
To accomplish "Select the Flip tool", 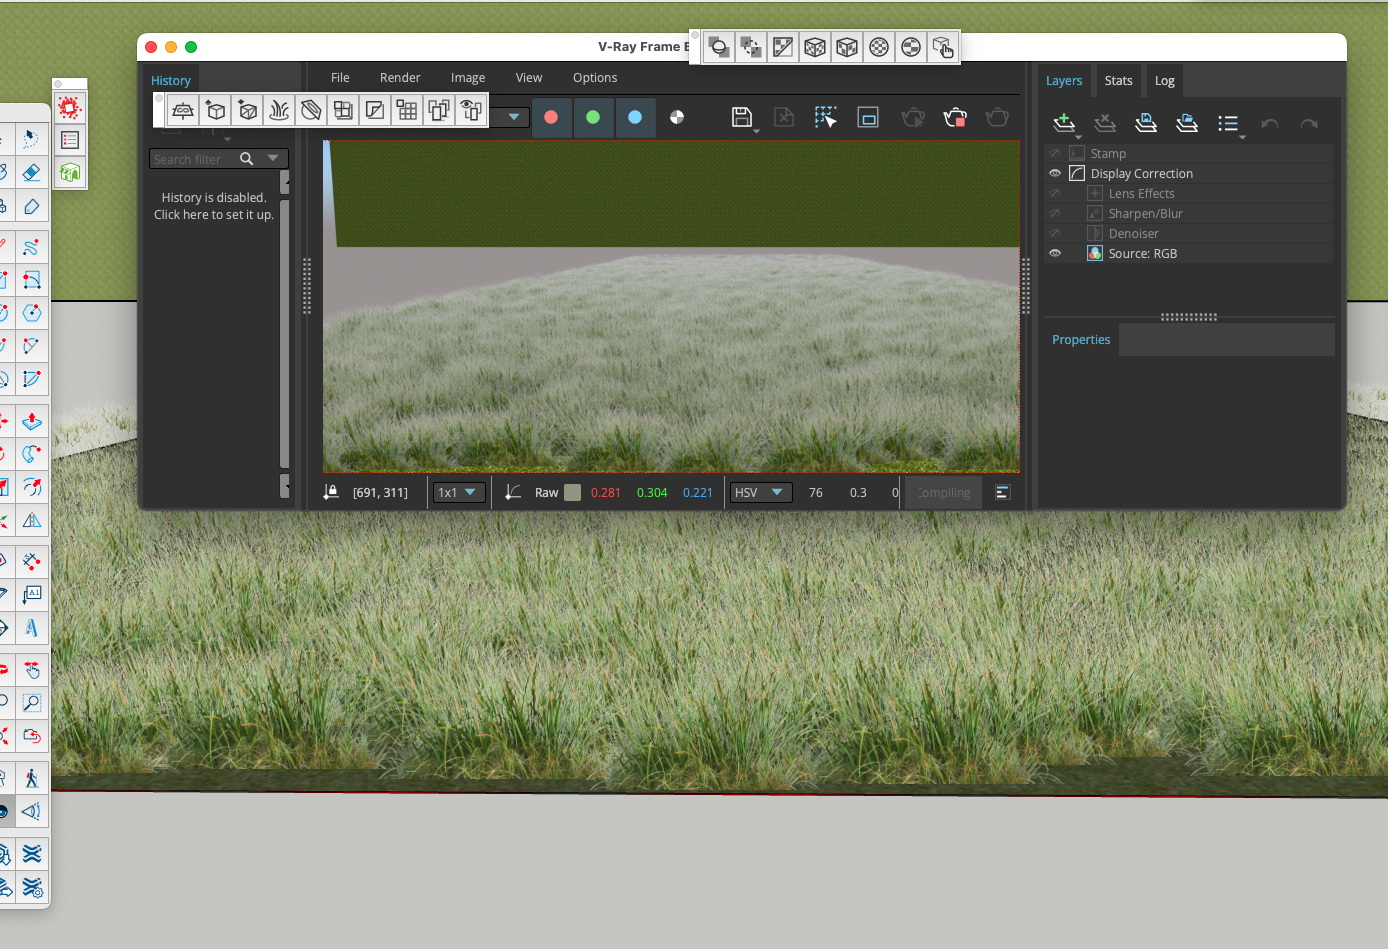I will click(x=32, y=520).
